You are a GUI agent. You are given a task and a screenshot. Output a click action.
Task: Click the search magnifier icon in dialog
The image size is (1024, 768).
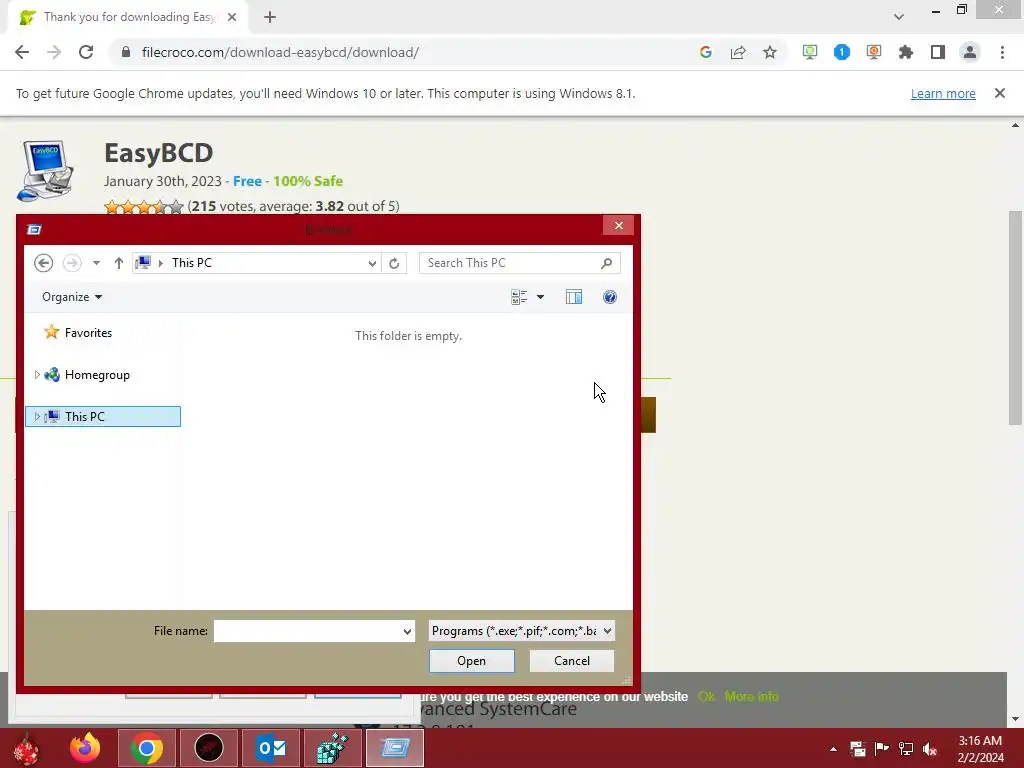(x=607, y=263)
